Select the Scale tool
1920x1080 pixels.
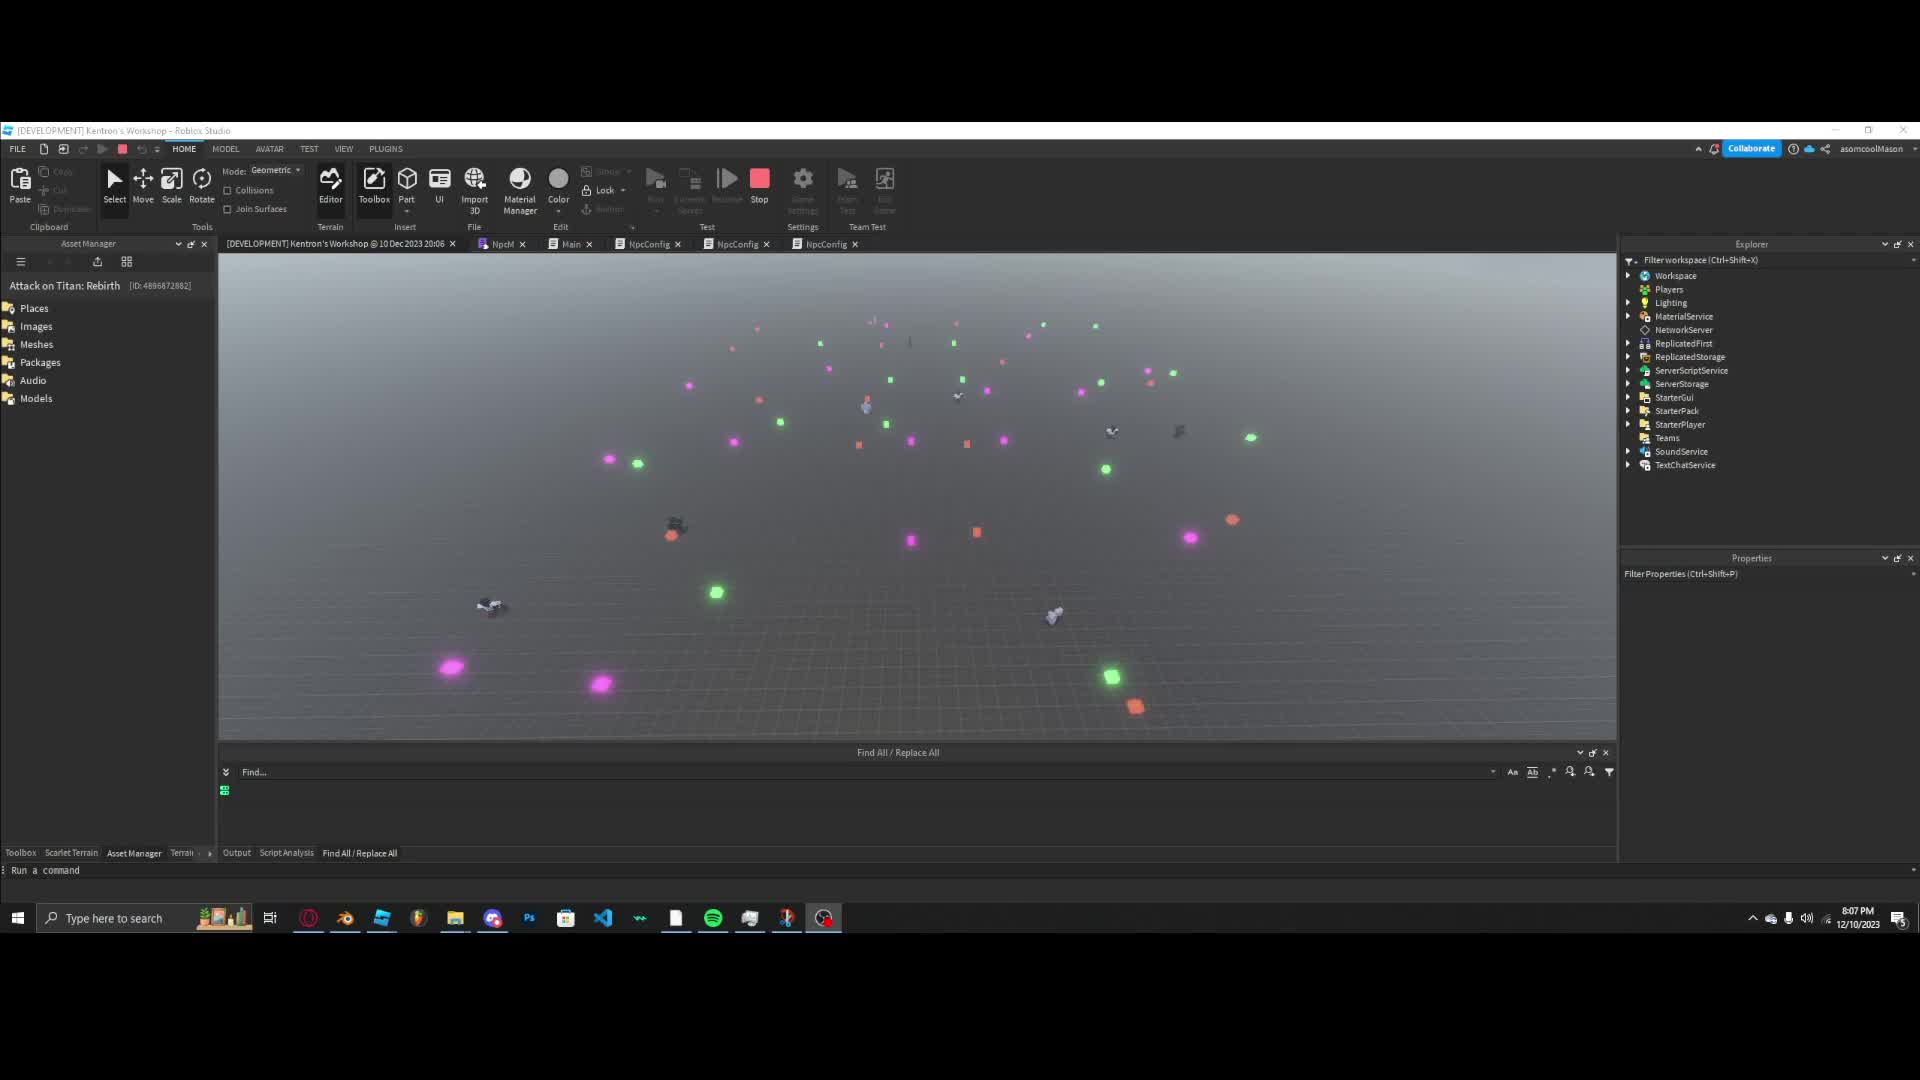[171, 185]
